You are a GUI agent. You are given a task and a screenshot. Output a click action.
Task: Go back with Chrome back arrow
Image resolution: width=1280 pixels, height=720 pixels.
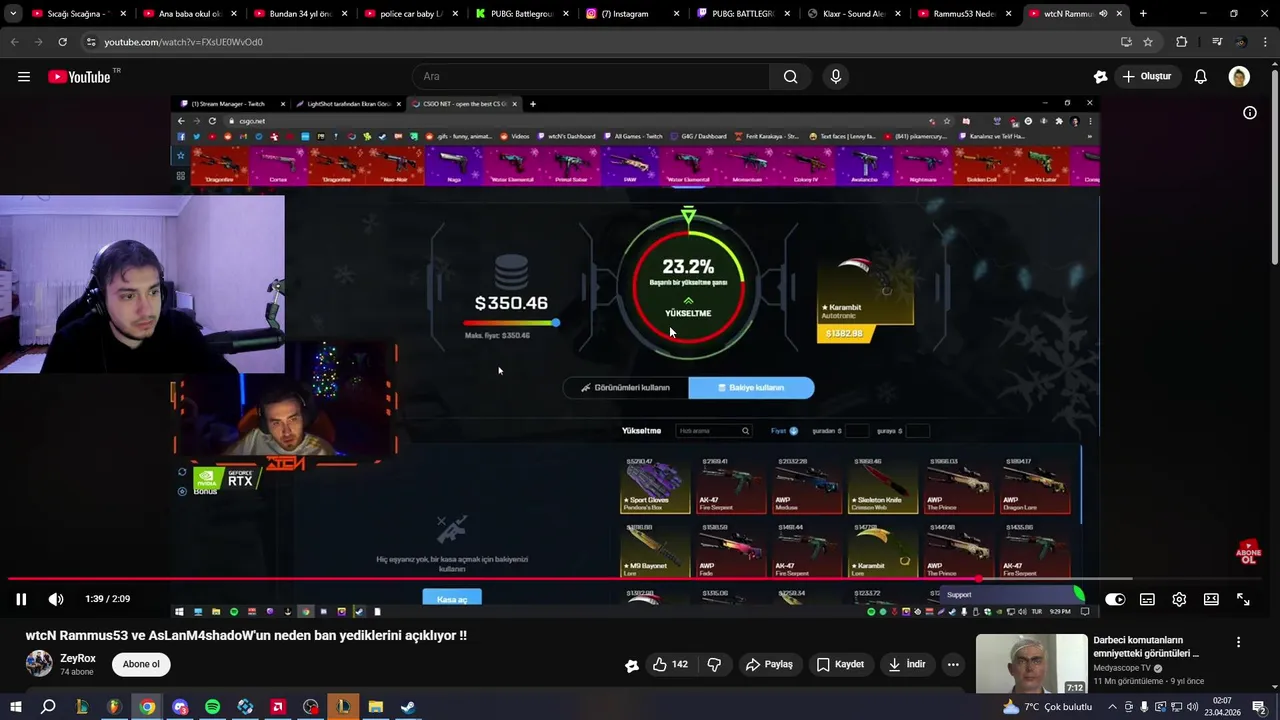[x=14, y=42]
